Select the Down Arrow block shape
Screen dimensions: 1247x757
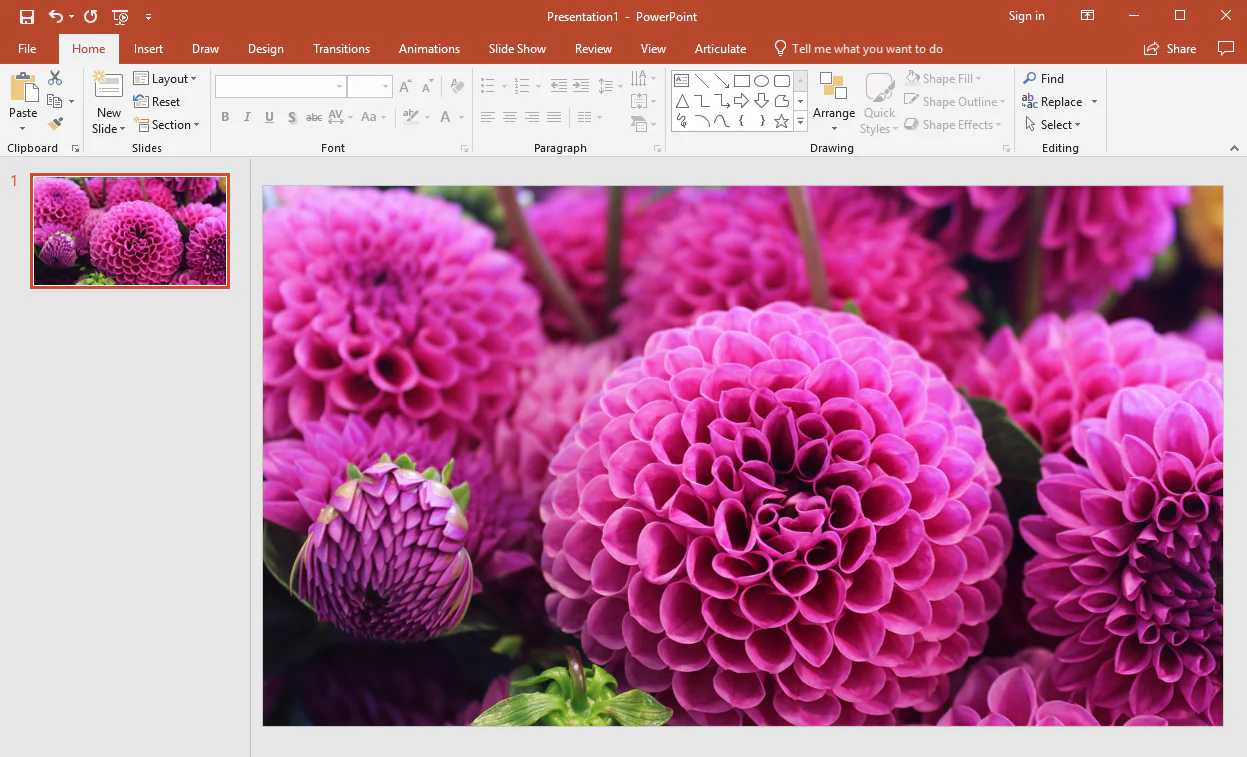point(762,101)
